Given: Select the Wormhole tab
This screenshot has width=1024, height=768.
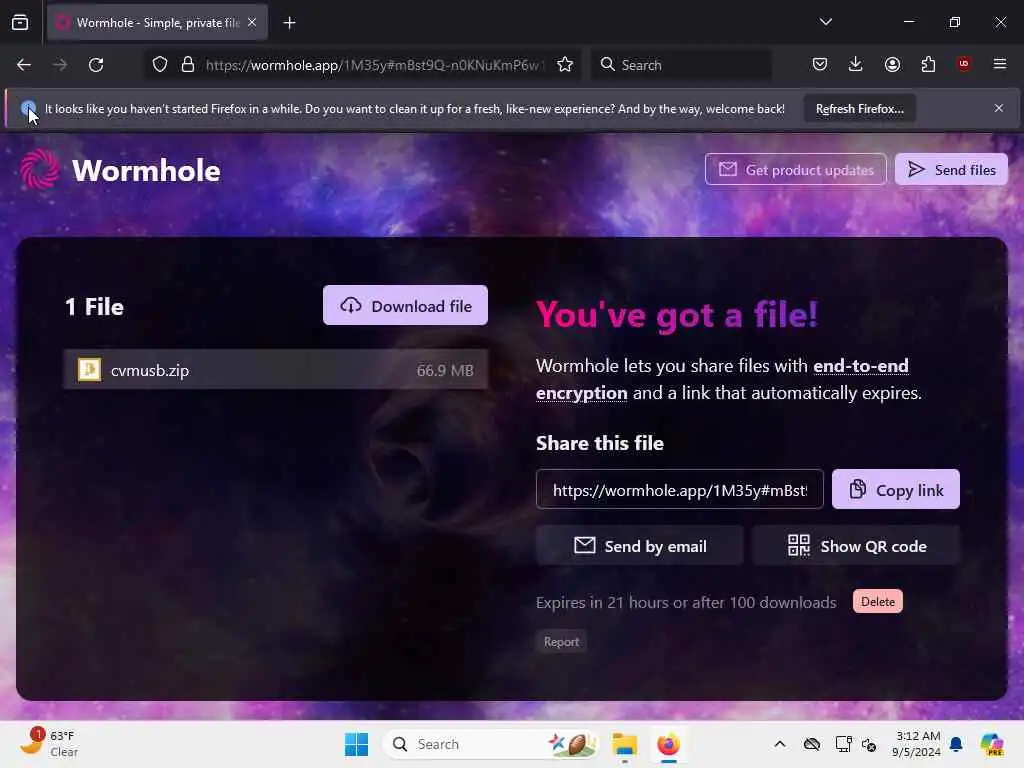Looking at the screenshot, I should [157, 23].
